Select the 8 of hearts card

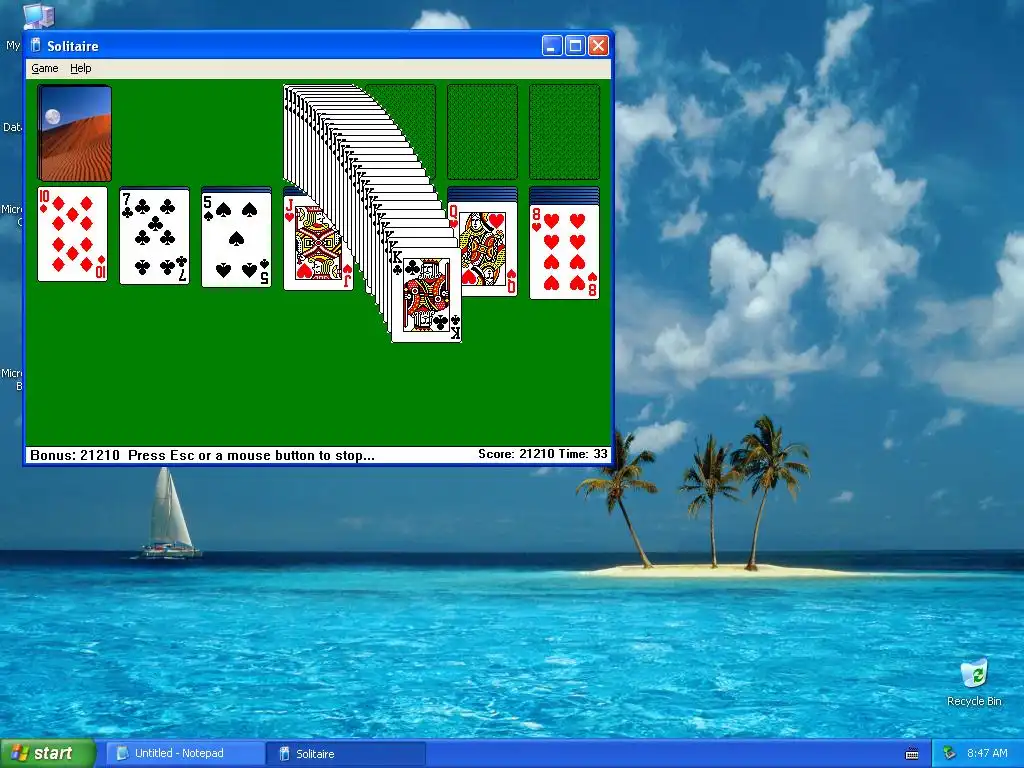(564, 251)
